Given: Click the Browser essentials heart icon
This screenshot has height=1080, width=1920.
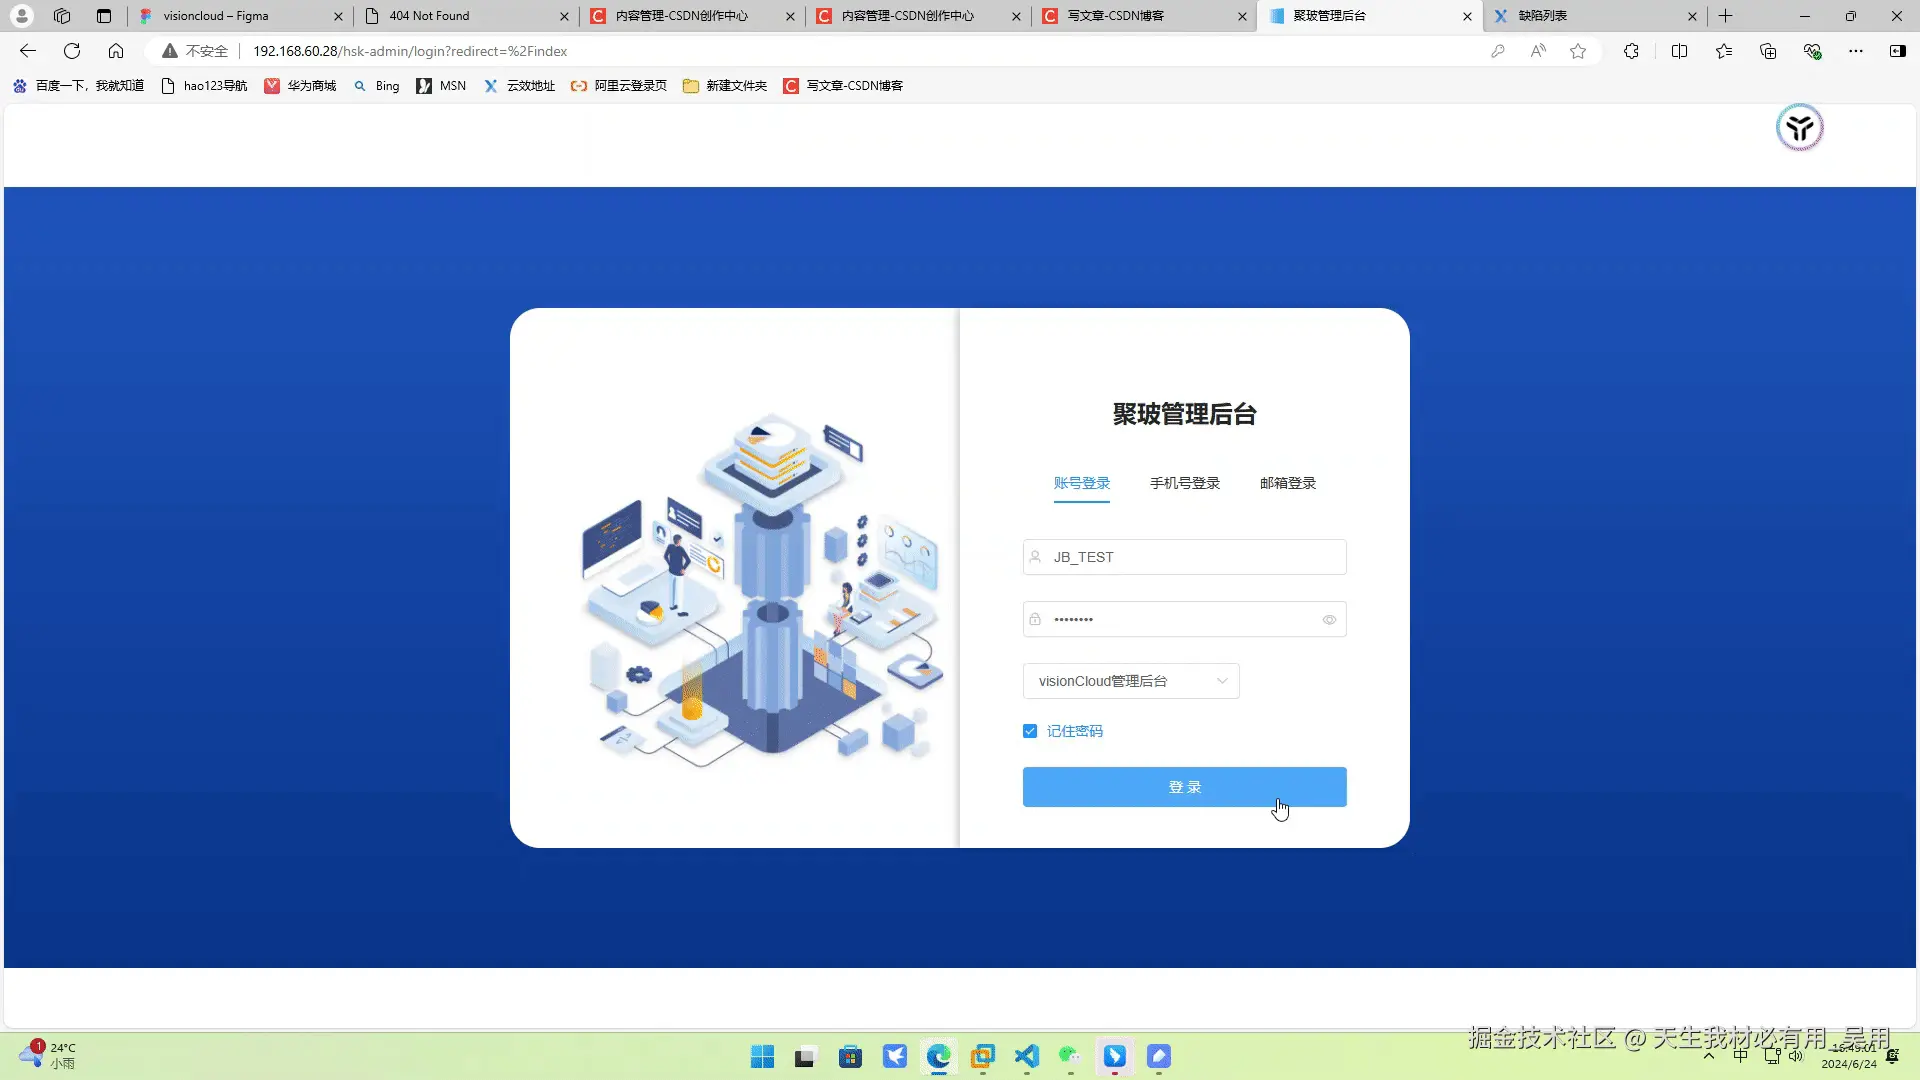Looking at the screenshot, I should coord(1812,51).
